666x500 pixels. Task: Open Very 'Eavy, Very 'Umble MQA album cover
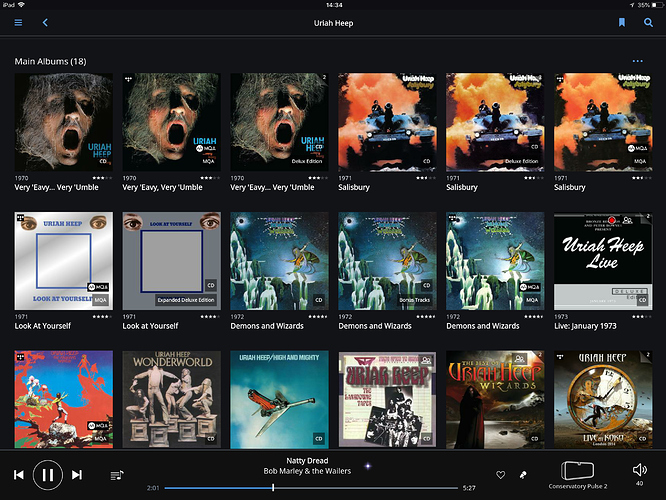click(x=172, y=122)
